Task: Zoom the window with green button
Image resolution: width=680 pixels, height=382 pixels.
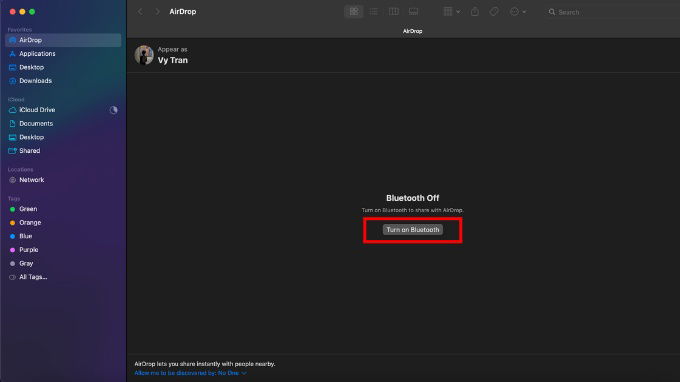Action: pyautogui.click(x=32, y=12)
